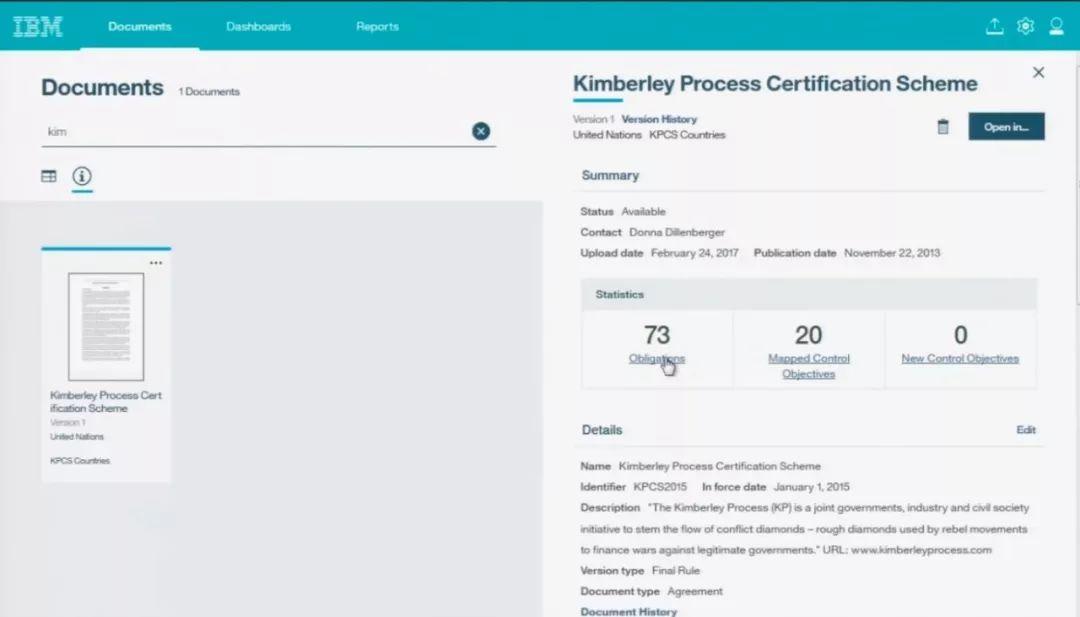Open the Mapped Control Objectives link
Viewport: 1080px width, 617px height.
coord(809,366)
